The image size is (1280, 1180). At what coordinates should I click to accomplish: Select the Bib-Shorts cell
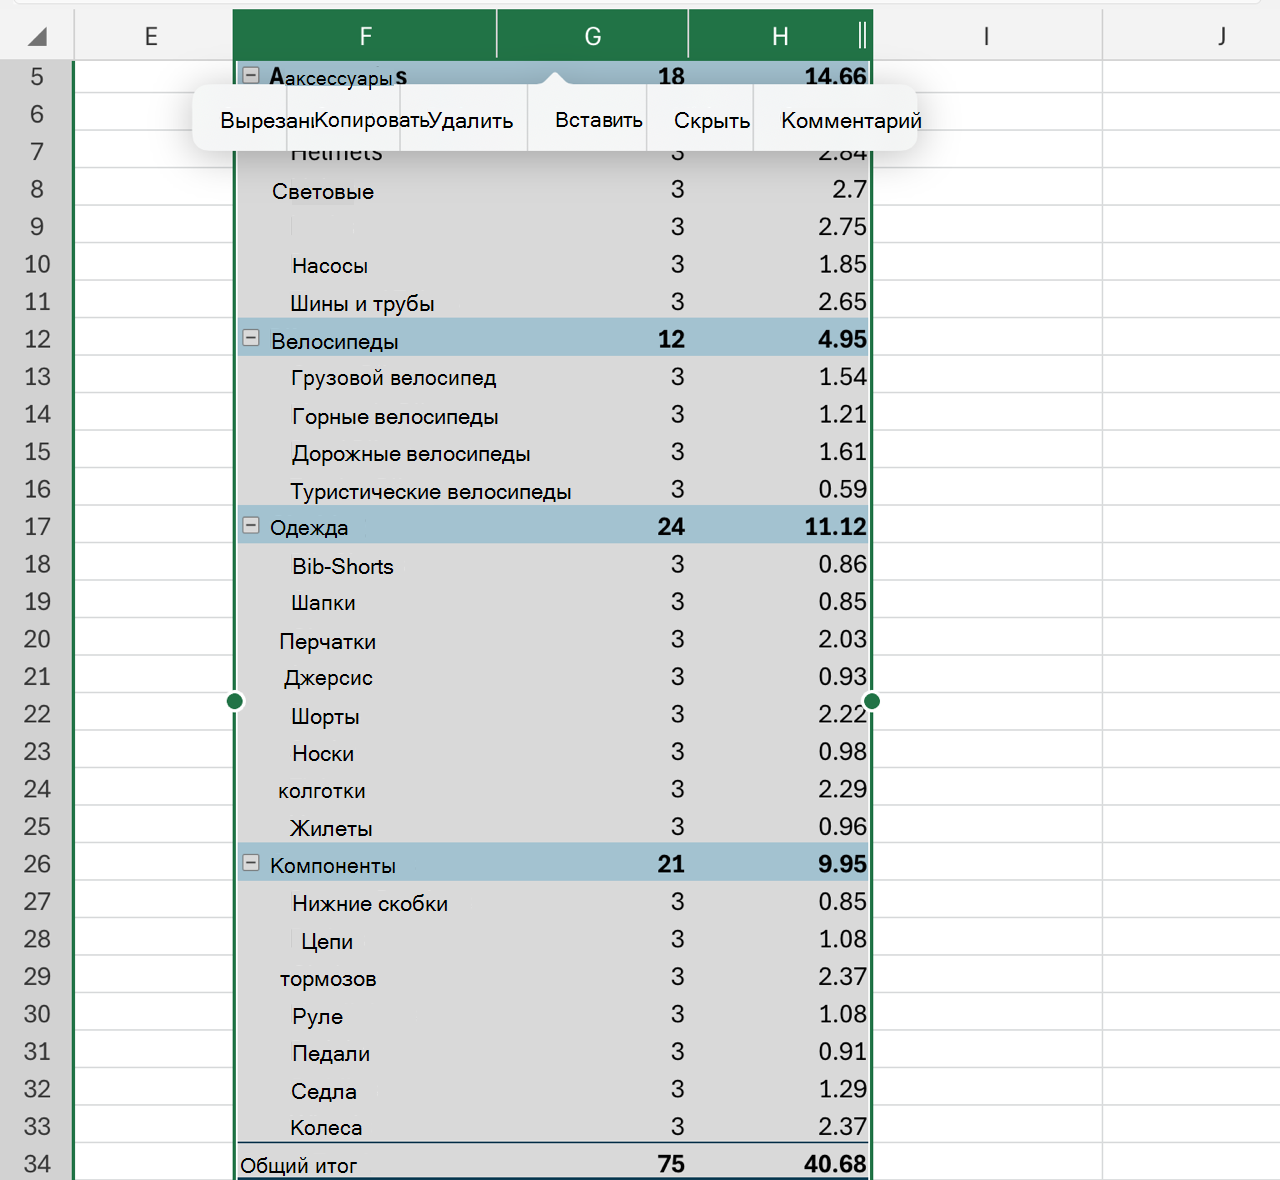coord(365,565)
